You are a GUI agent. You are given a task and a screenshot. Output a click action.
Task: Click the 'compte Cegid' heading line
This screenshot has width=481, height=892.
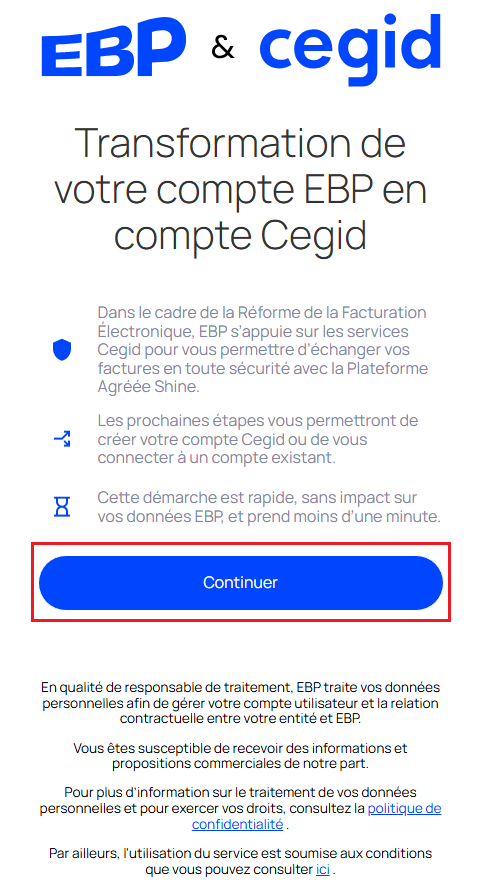coord(240,236)
